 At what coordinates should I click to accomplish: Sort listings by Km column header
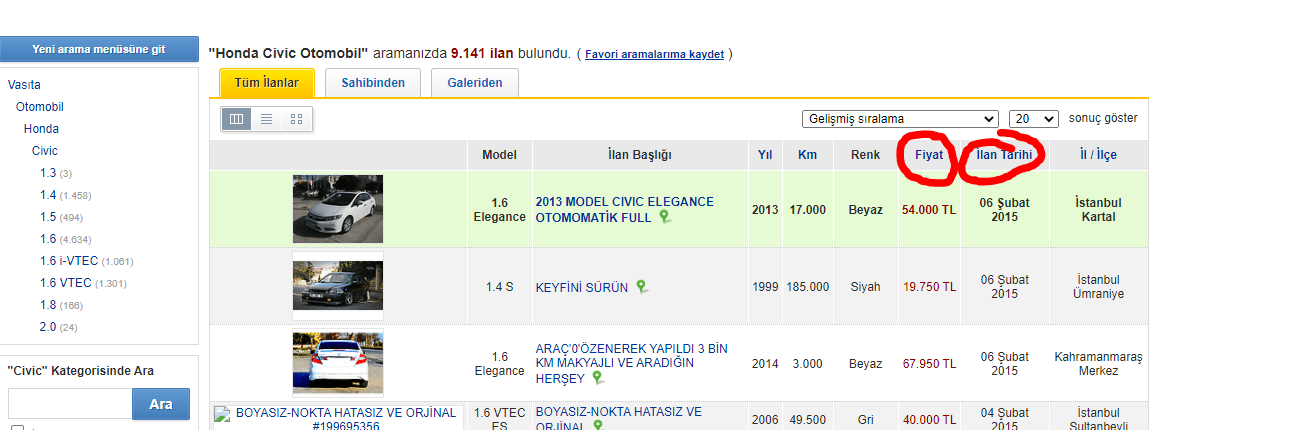click(x=807, y=155)
